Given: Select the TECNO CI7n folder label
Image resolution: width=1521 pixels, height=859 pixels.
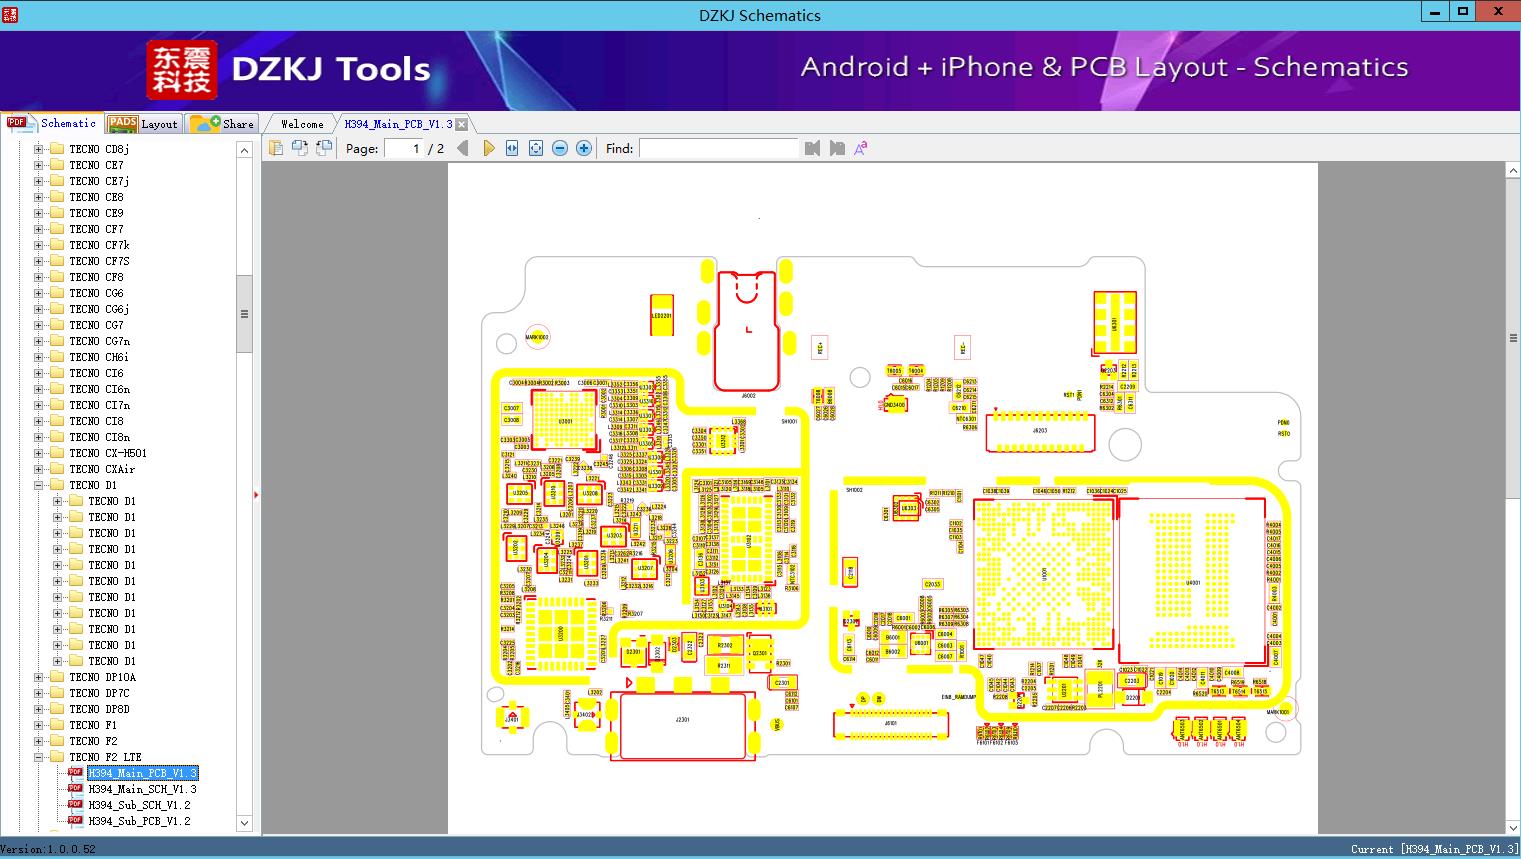Looking at the screenshot, I should 99,405.
